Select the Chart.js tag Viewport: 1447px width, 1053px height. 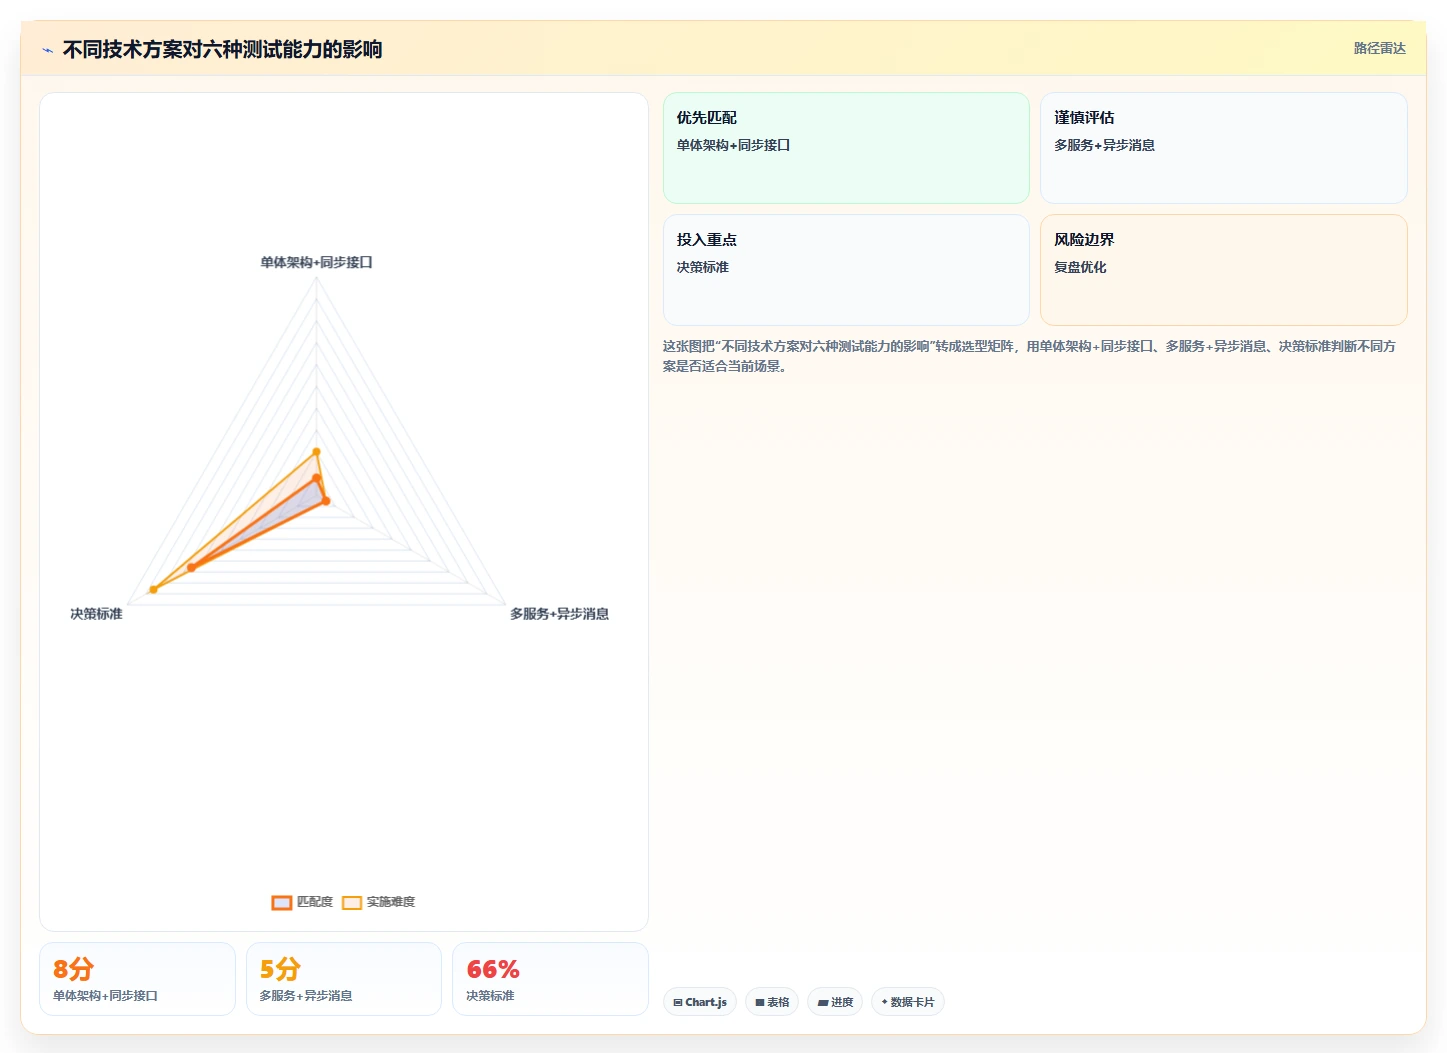(x=700, y=1002)
